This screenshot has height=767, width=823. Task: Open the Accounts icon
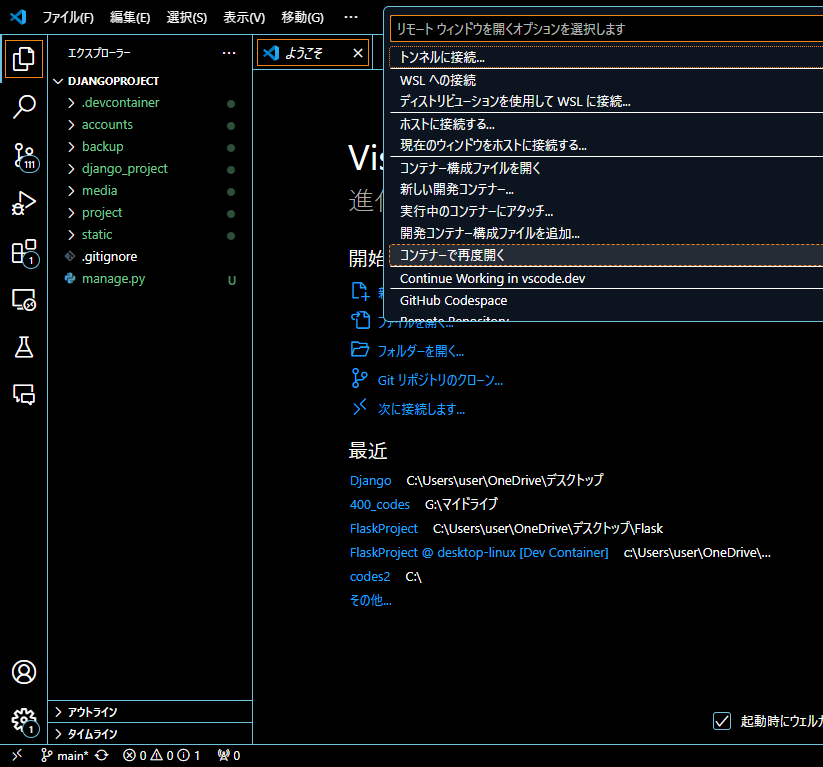click(24, 672)
